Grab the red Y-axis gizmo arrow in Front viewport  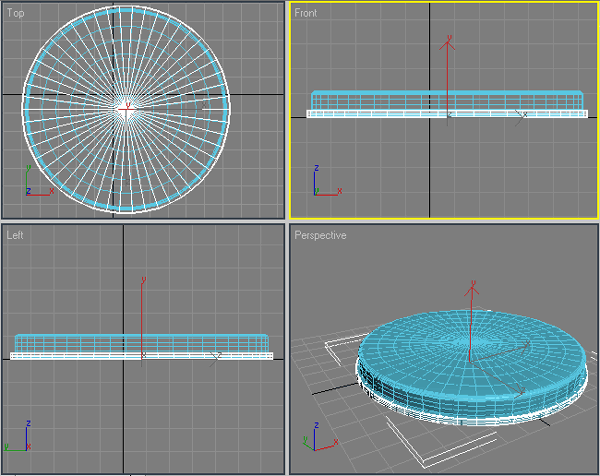coord(447,75)
